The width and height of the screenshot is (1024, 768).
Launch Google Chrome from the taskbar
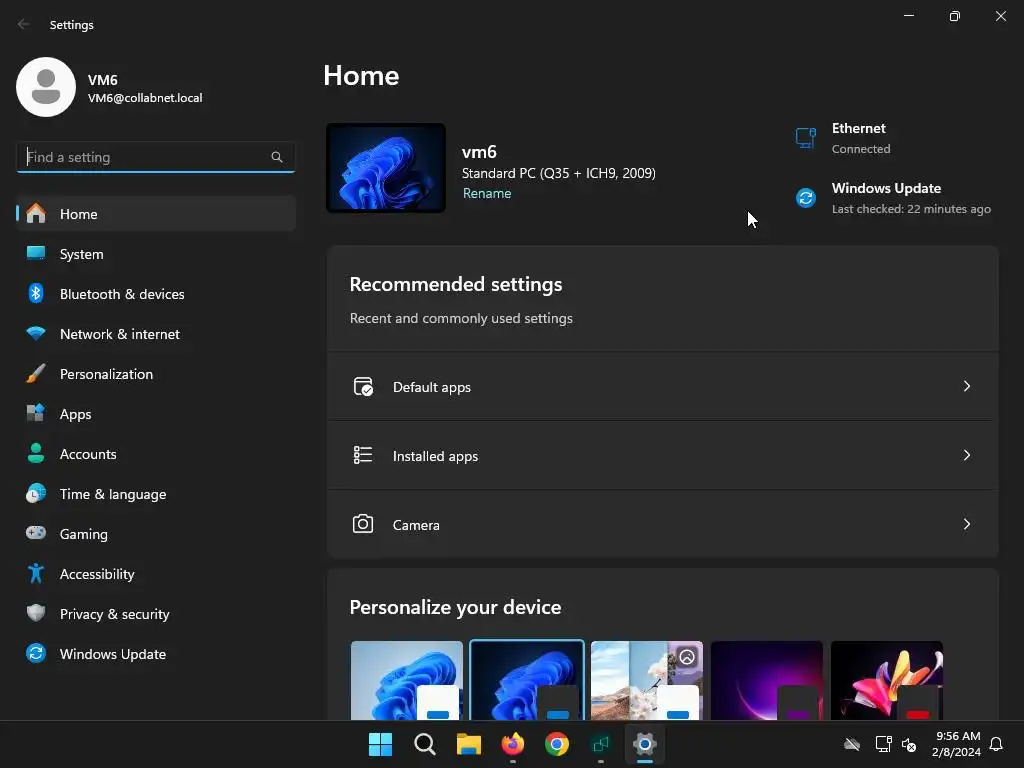point(557,744)
